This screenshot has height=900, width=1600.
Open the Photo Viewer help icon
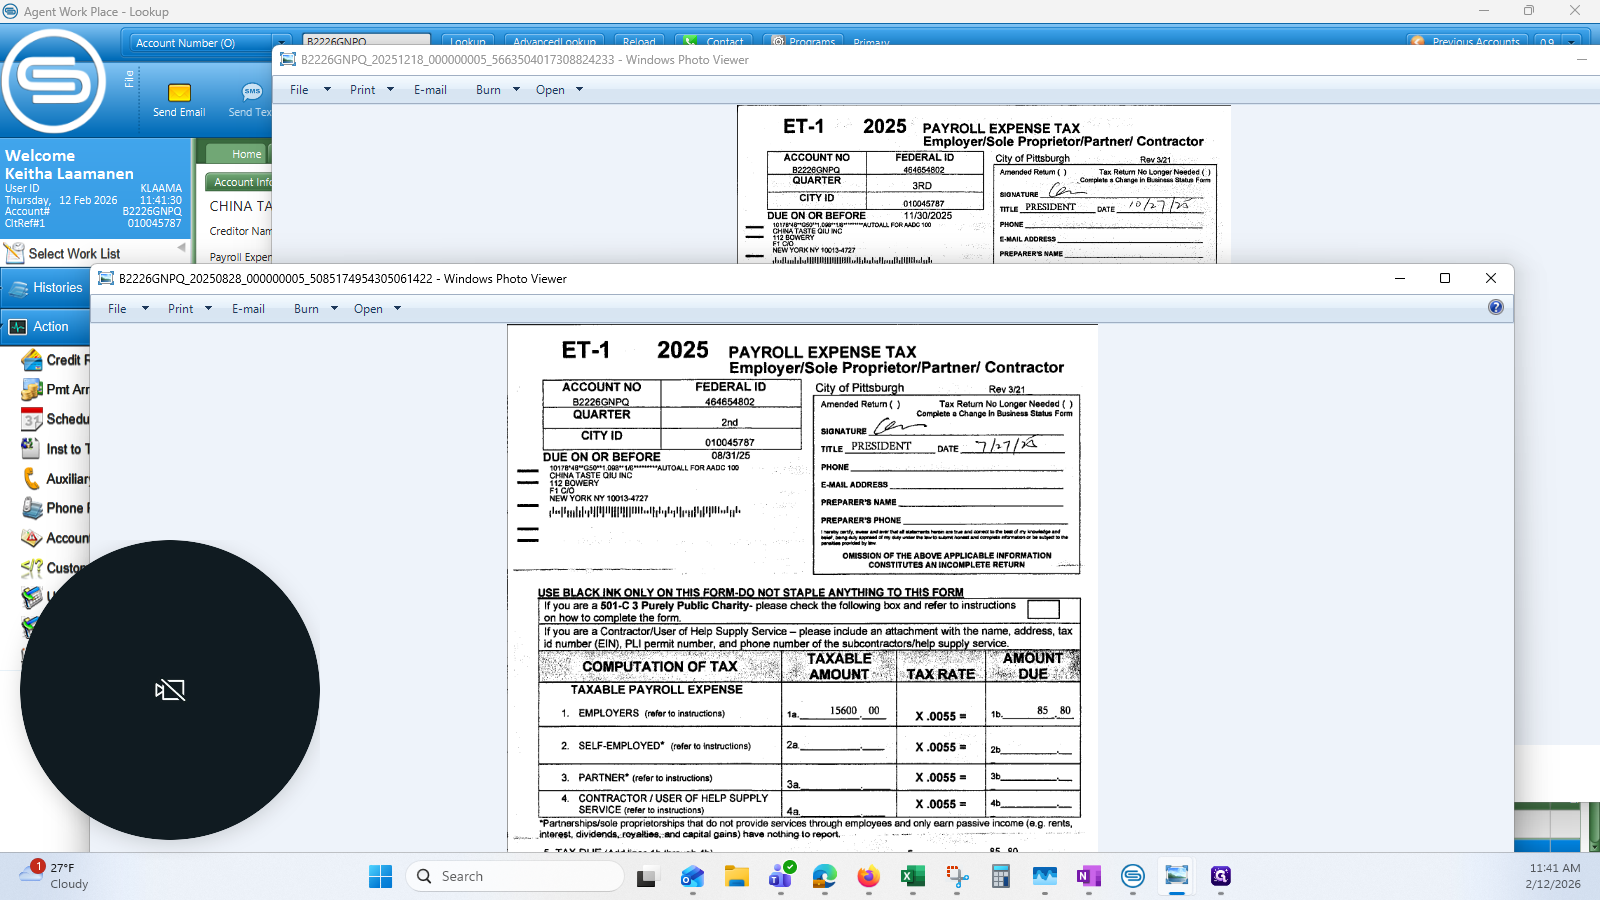point(1495,308)
